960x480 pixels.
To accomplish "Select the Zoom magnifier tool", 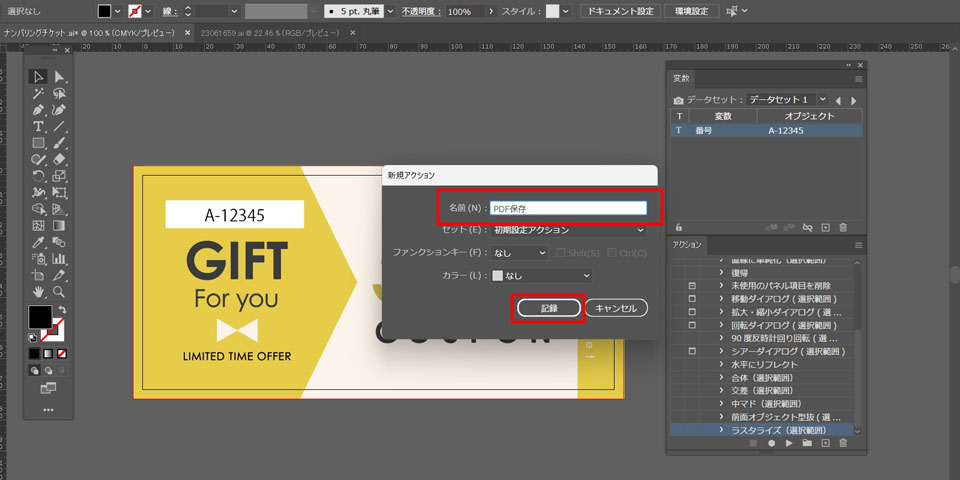I will pyautogui.click(x=59, y=291).
